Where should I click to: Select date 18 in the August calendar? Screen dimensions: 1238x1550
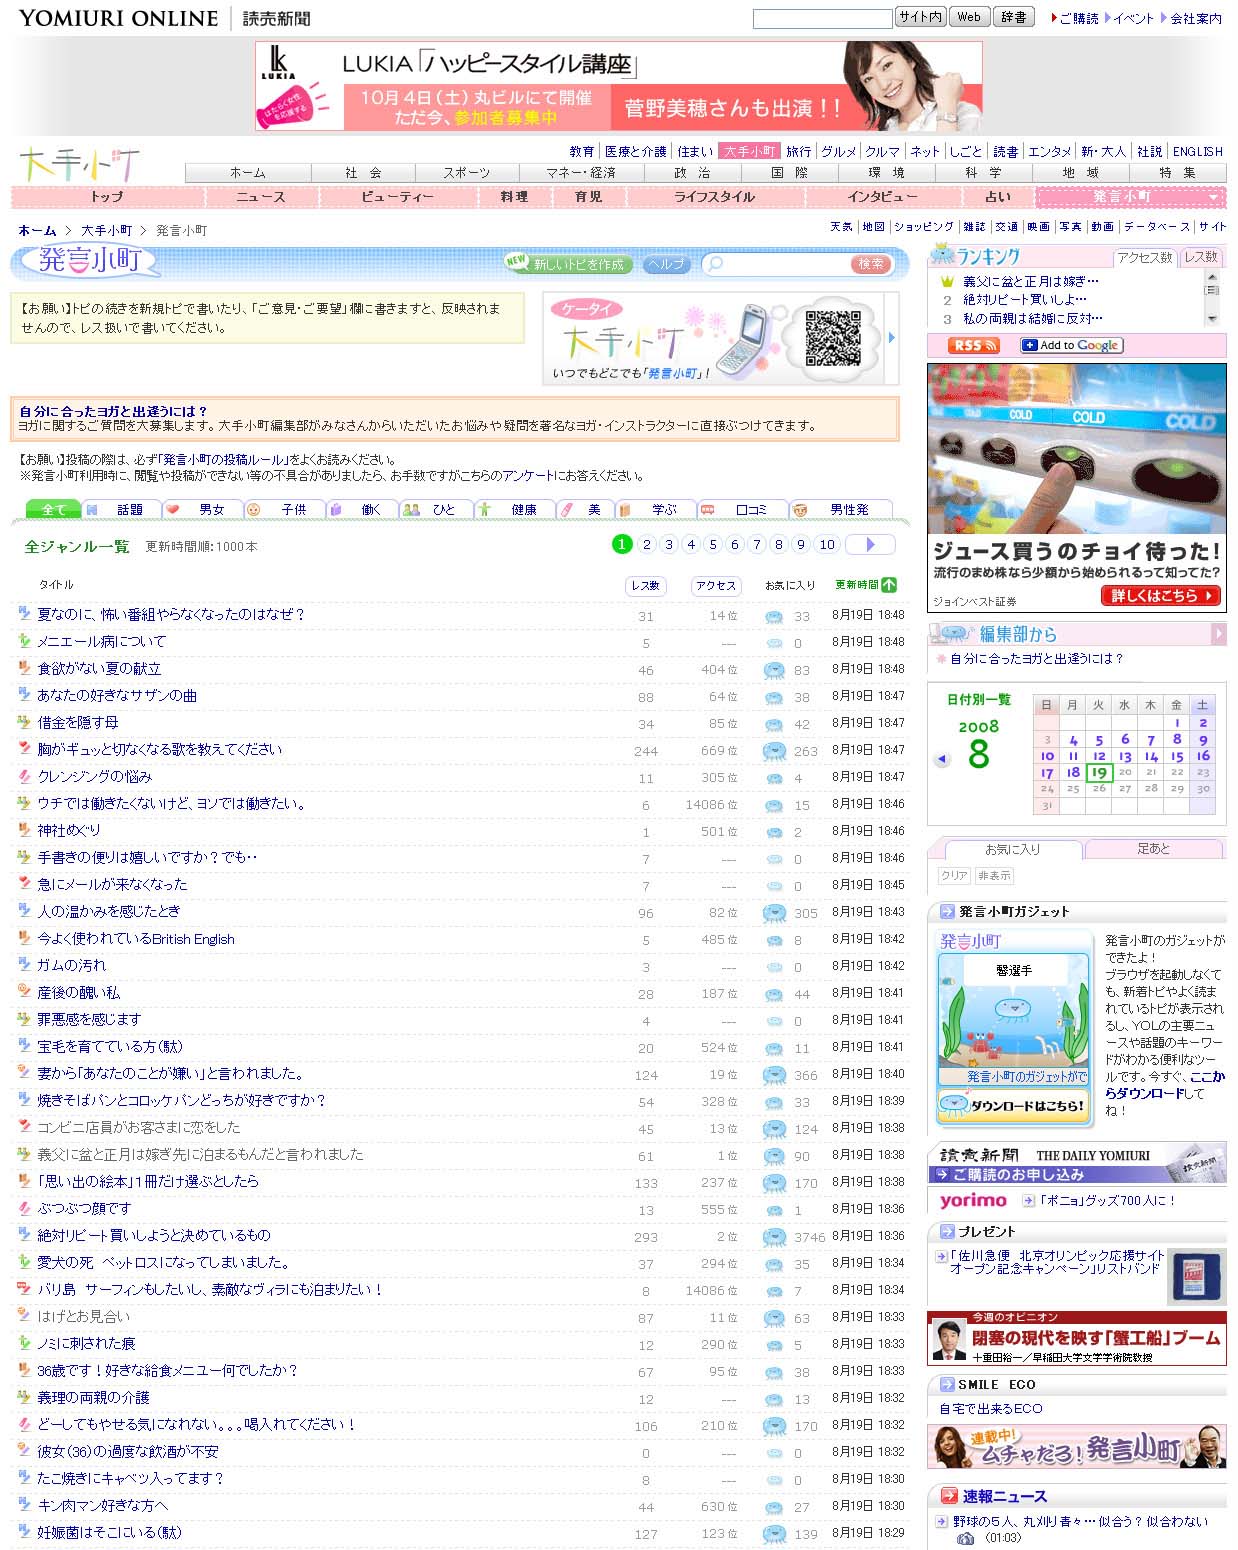[x=1072, y=772]
